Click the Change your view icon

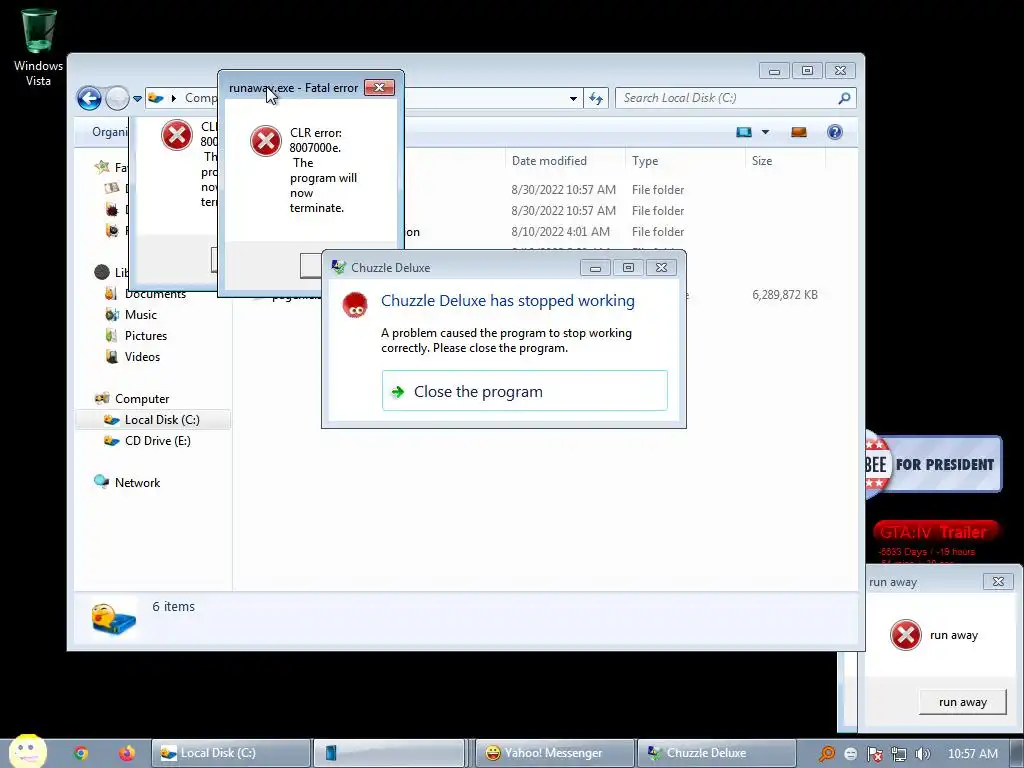click(744, 133)
